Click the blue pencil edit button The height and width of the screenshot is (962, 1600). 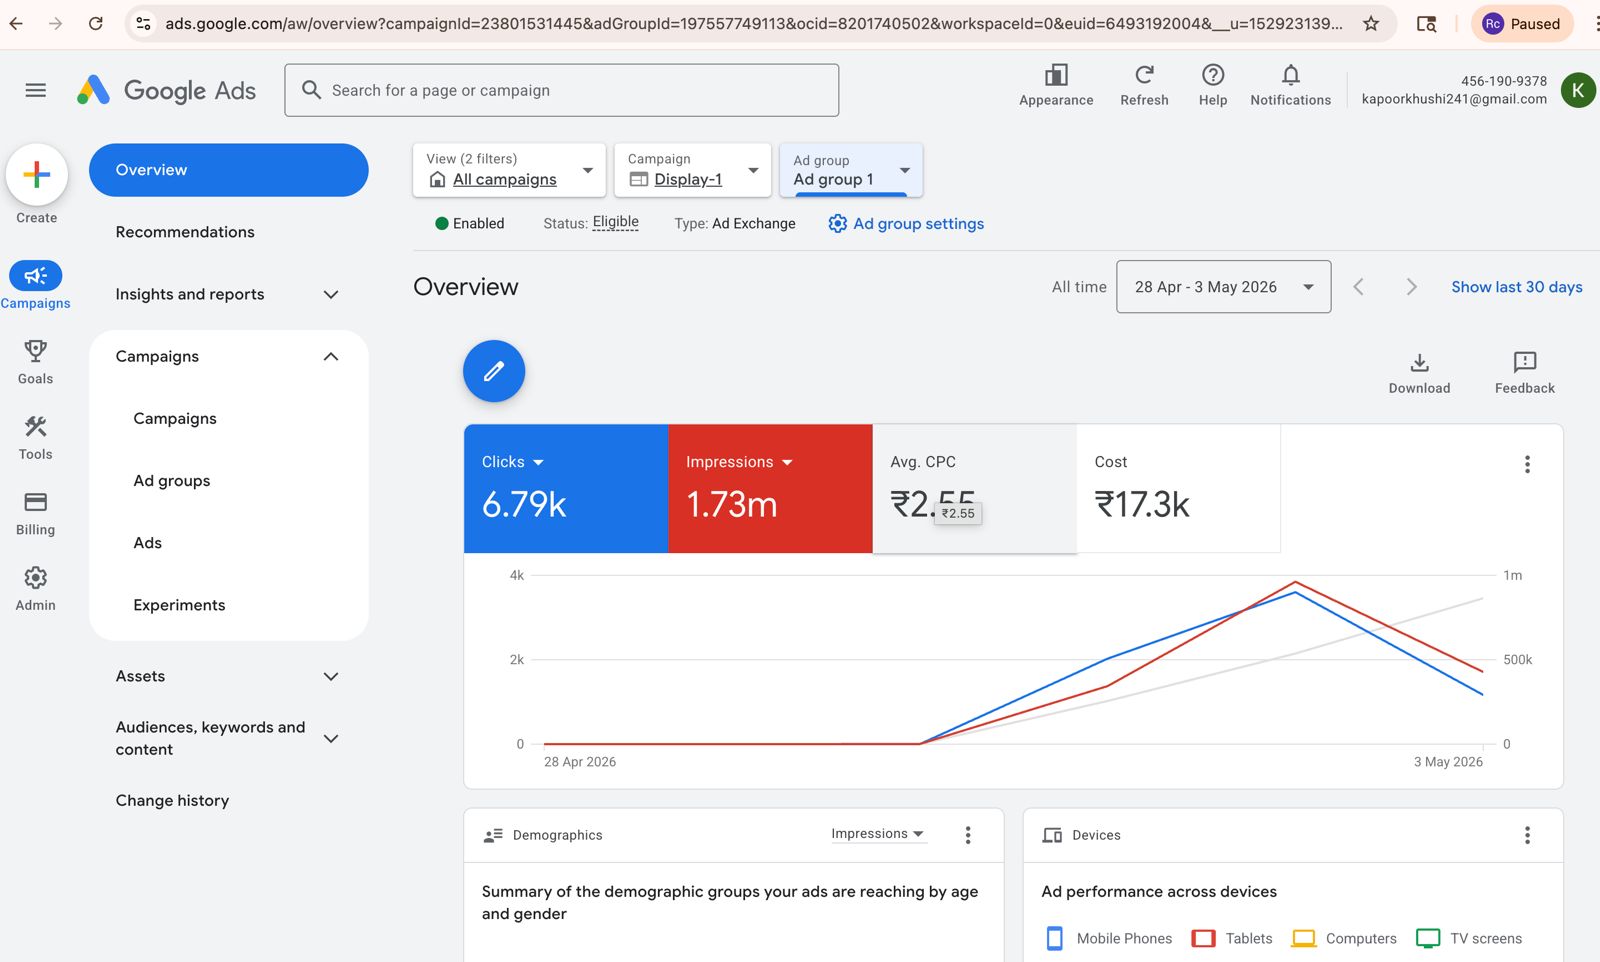(494, 371)
